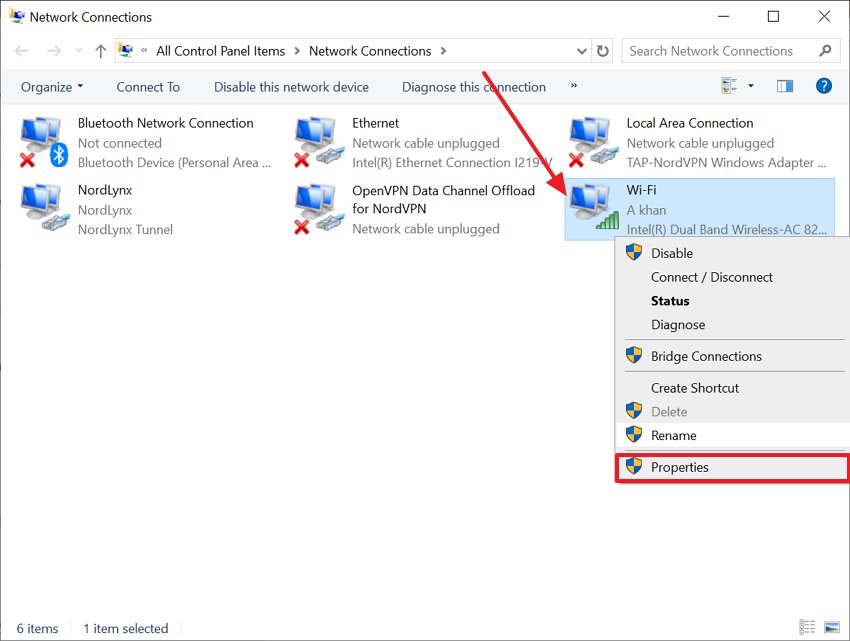The image size is (850, 641).
Task: Switch to large icons view in status bar
Action: (x=832, y=627)
